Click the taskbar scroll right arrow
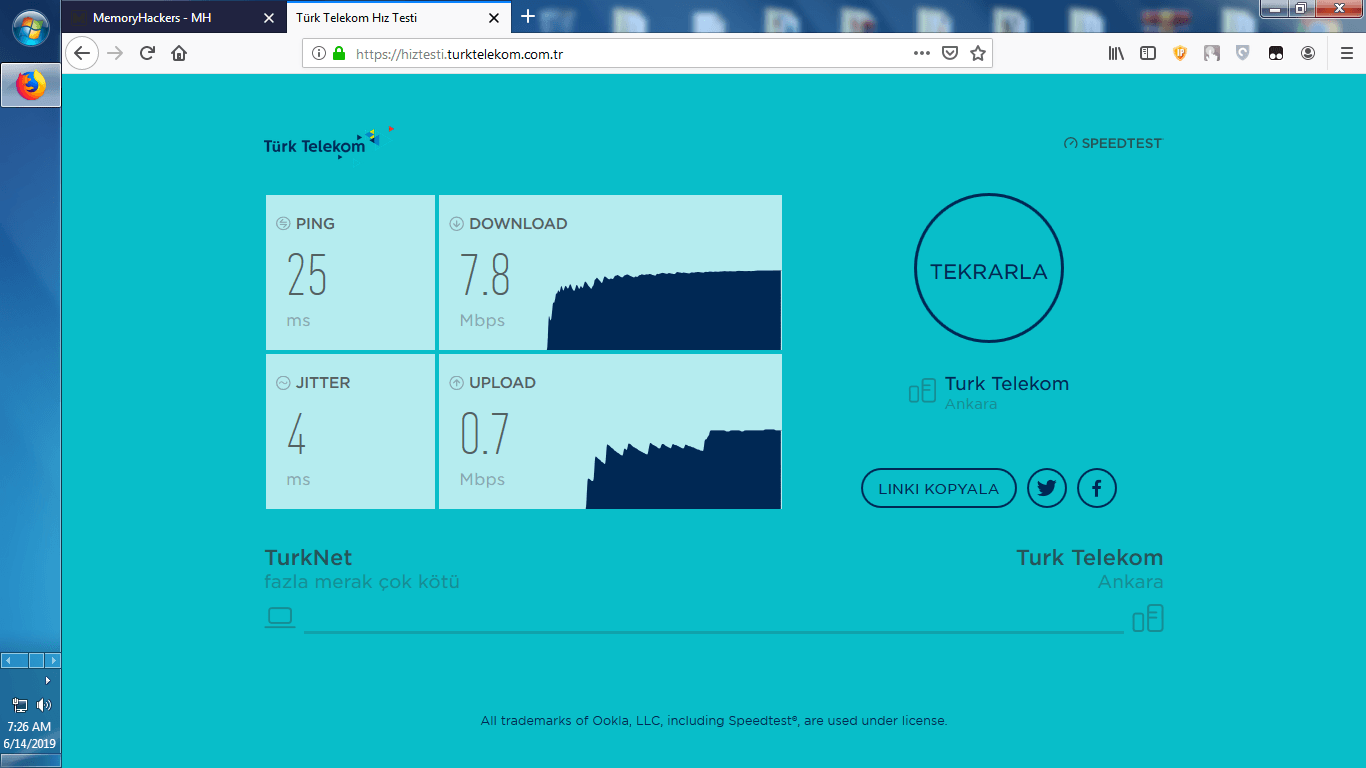The width and height of the screenshot is (1366, 768). pos(53,661)
